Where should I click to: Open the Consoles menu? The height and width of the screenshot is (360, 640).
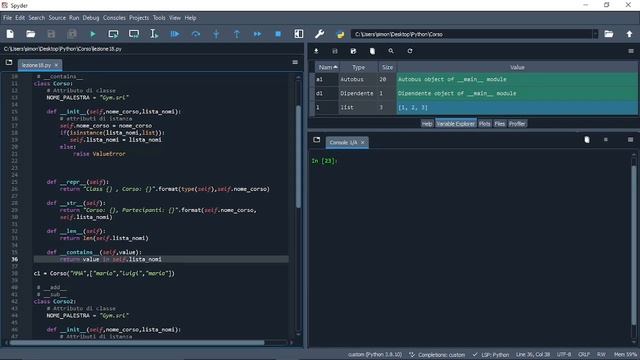coord(114,18)
